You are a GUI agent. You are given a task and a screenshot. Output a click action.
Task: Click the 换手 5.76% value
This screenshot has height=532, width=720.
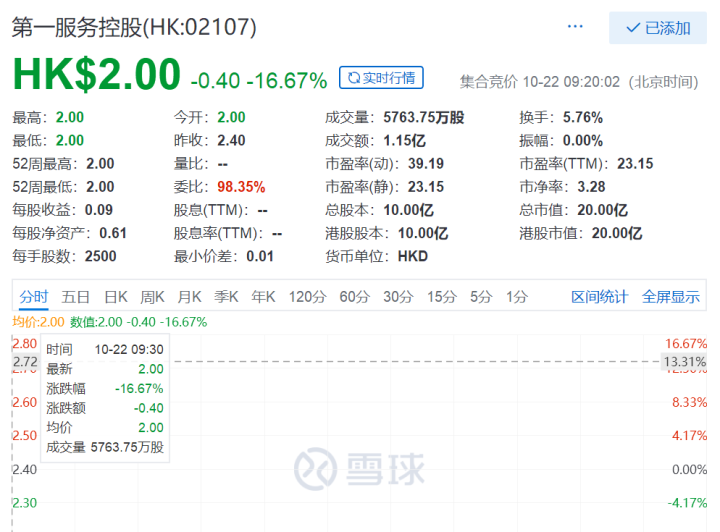tap(583, 118)
